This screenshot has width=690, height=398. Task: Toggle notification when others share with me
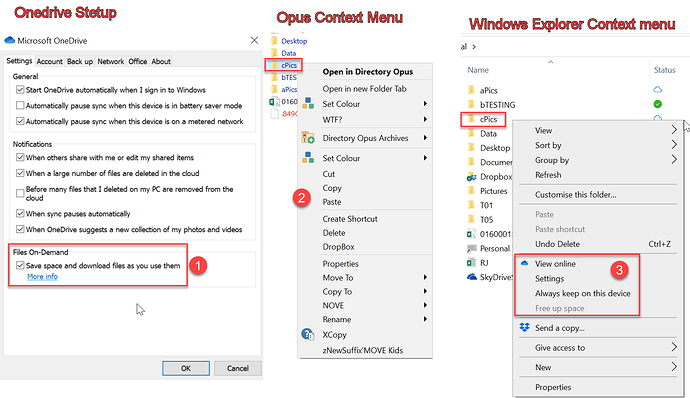click(x=20, y=157)
